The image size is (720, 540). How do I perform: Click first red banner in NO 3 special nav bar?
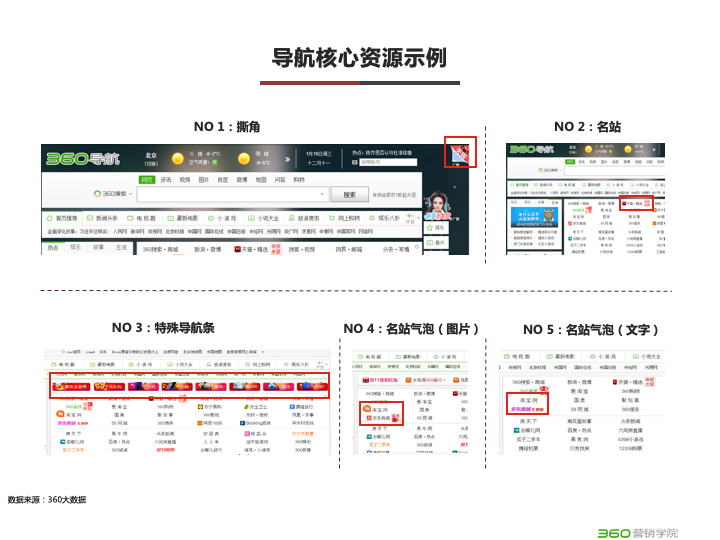pyautogui.click(x=71, y=387)
